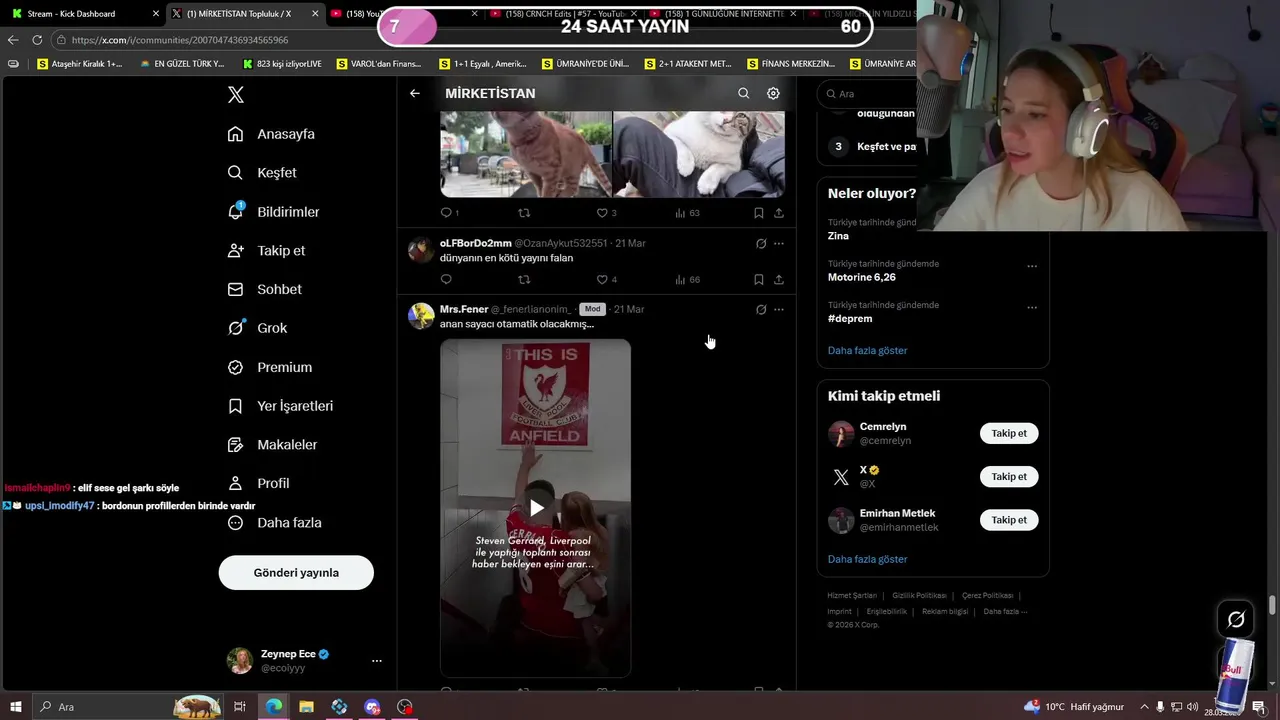Open Bildirimler notifications
The width and height of the screenshot is (1280, 720).
[273, 212]
